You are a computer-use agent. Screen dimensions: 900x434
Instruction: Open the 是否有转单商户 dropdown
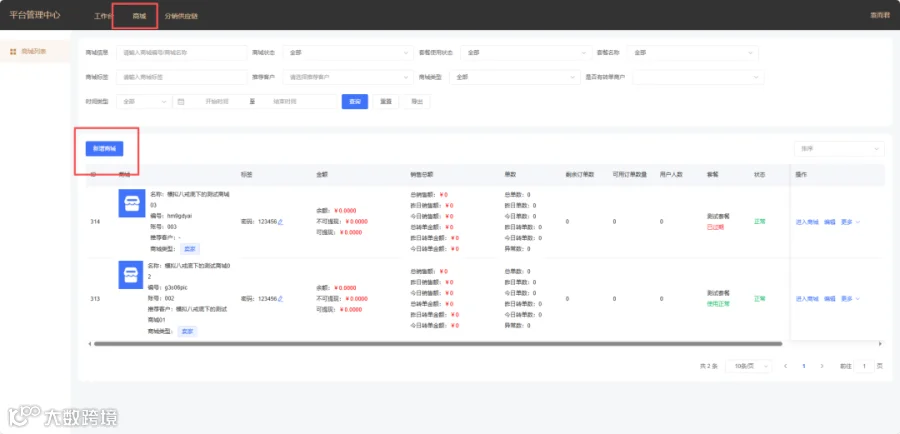[x=698, y=77]
